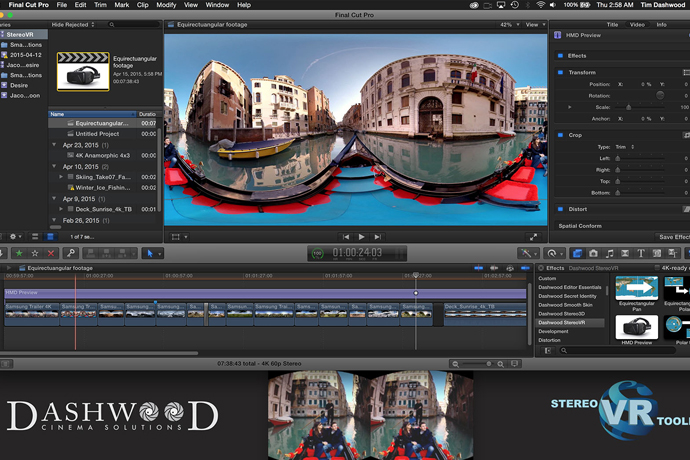Toggle audio skimming in timeline

pyautogui.click(x=494, y=268)
